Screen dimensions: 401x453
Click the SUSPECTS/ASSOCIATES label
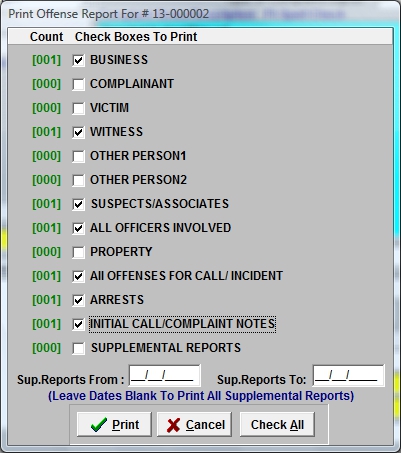point(160,204)
